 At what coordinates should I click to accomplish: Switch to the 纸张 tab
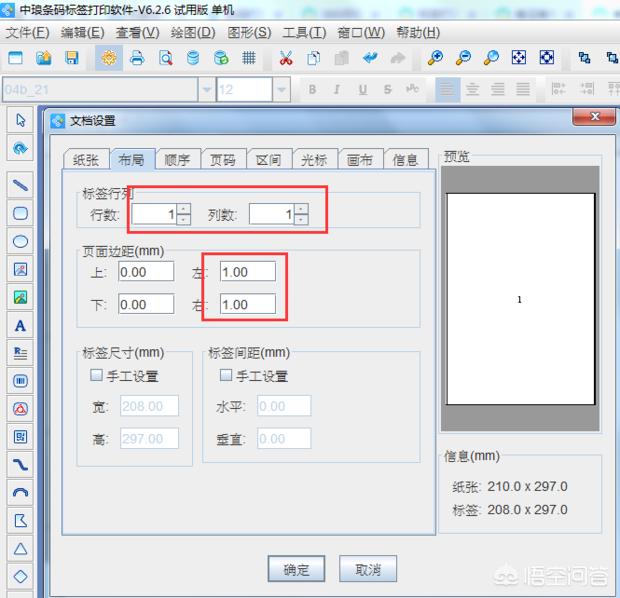83,160
